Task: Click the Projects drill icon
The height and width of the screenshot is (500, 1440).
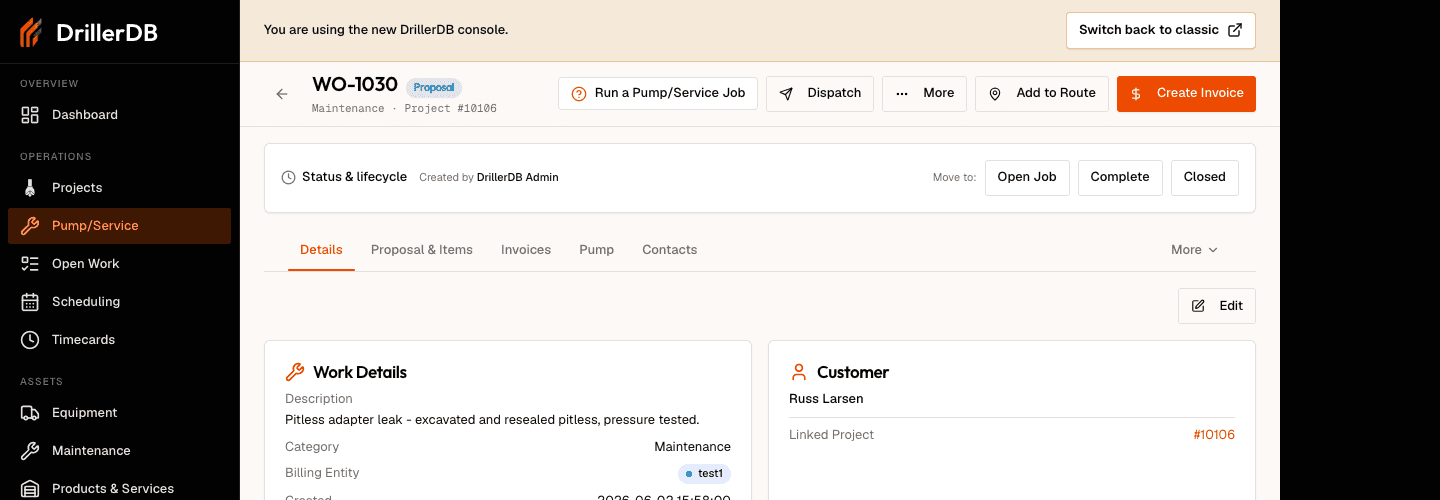Action: point(30,188)
